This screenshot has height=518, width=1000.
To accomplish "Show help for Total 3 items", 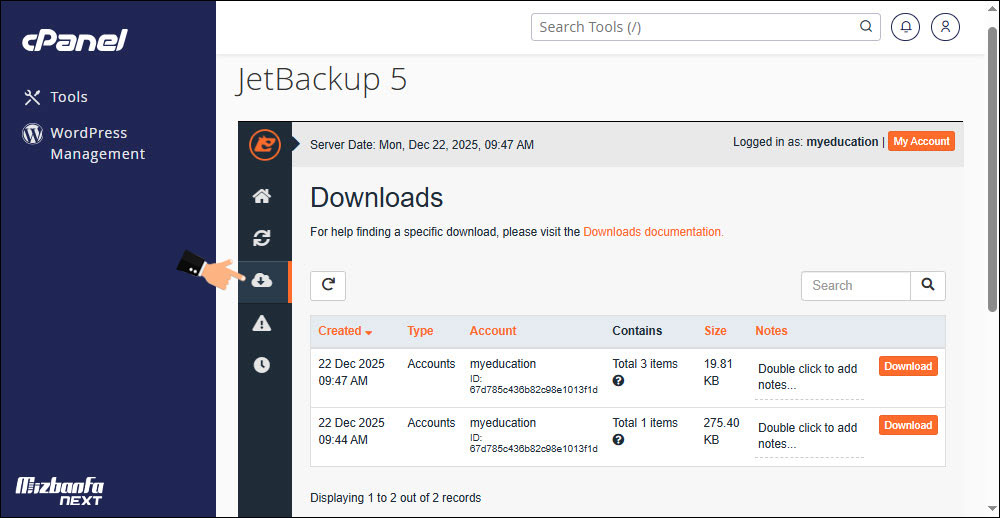I will (618, 381).
